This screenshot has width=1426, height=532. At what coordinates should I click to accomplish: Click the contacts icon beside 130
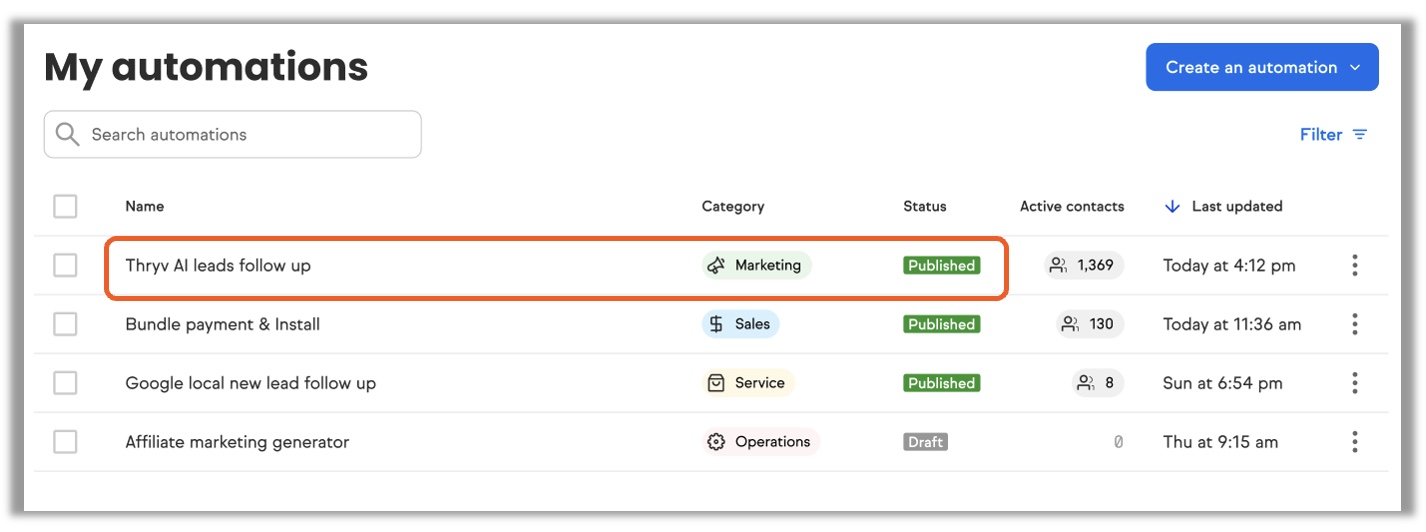(1070, 324)
